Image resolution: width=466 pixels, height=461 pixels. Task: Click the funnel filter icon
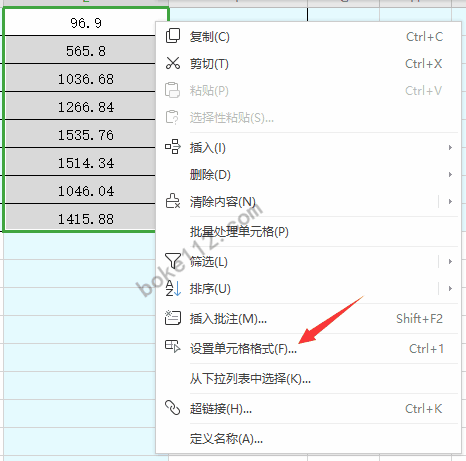pos(173,261)
